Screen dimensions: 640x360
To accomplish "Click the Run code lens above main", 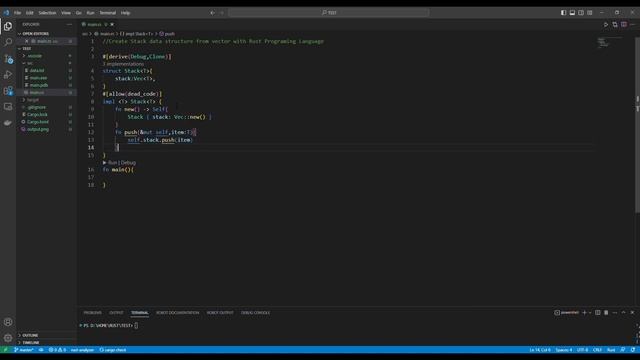I will point(112,162).
